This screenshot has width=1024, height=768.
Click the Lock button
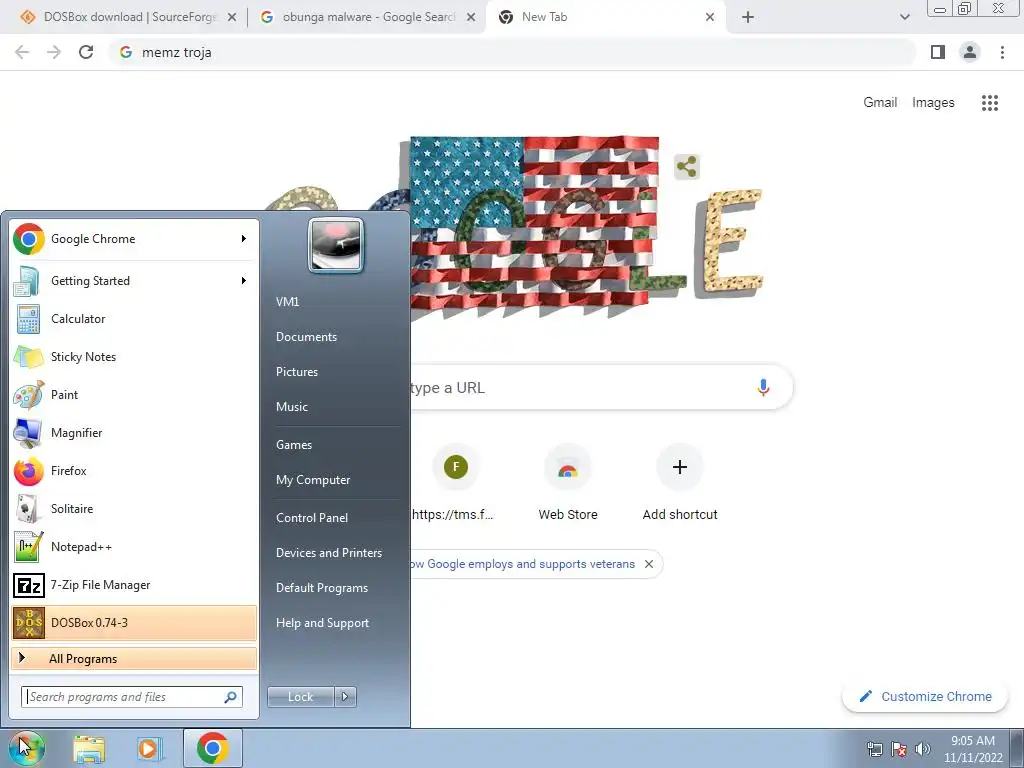coord(301,697)
